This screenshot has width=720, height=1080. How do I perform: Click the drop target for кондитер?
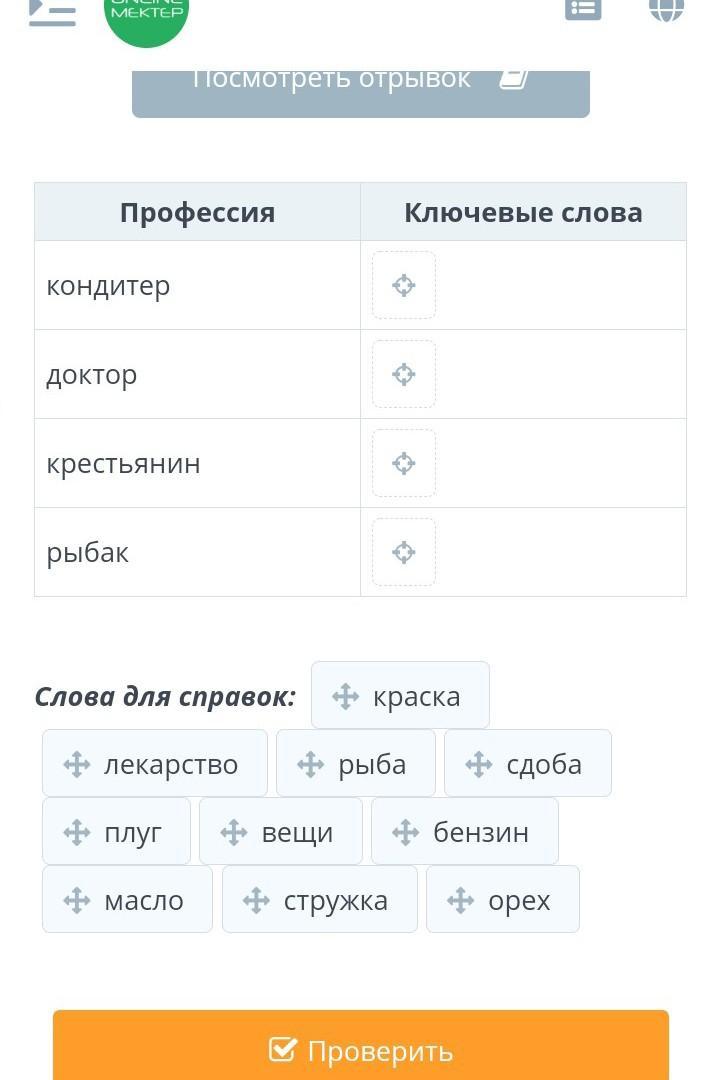coord(404,286)
